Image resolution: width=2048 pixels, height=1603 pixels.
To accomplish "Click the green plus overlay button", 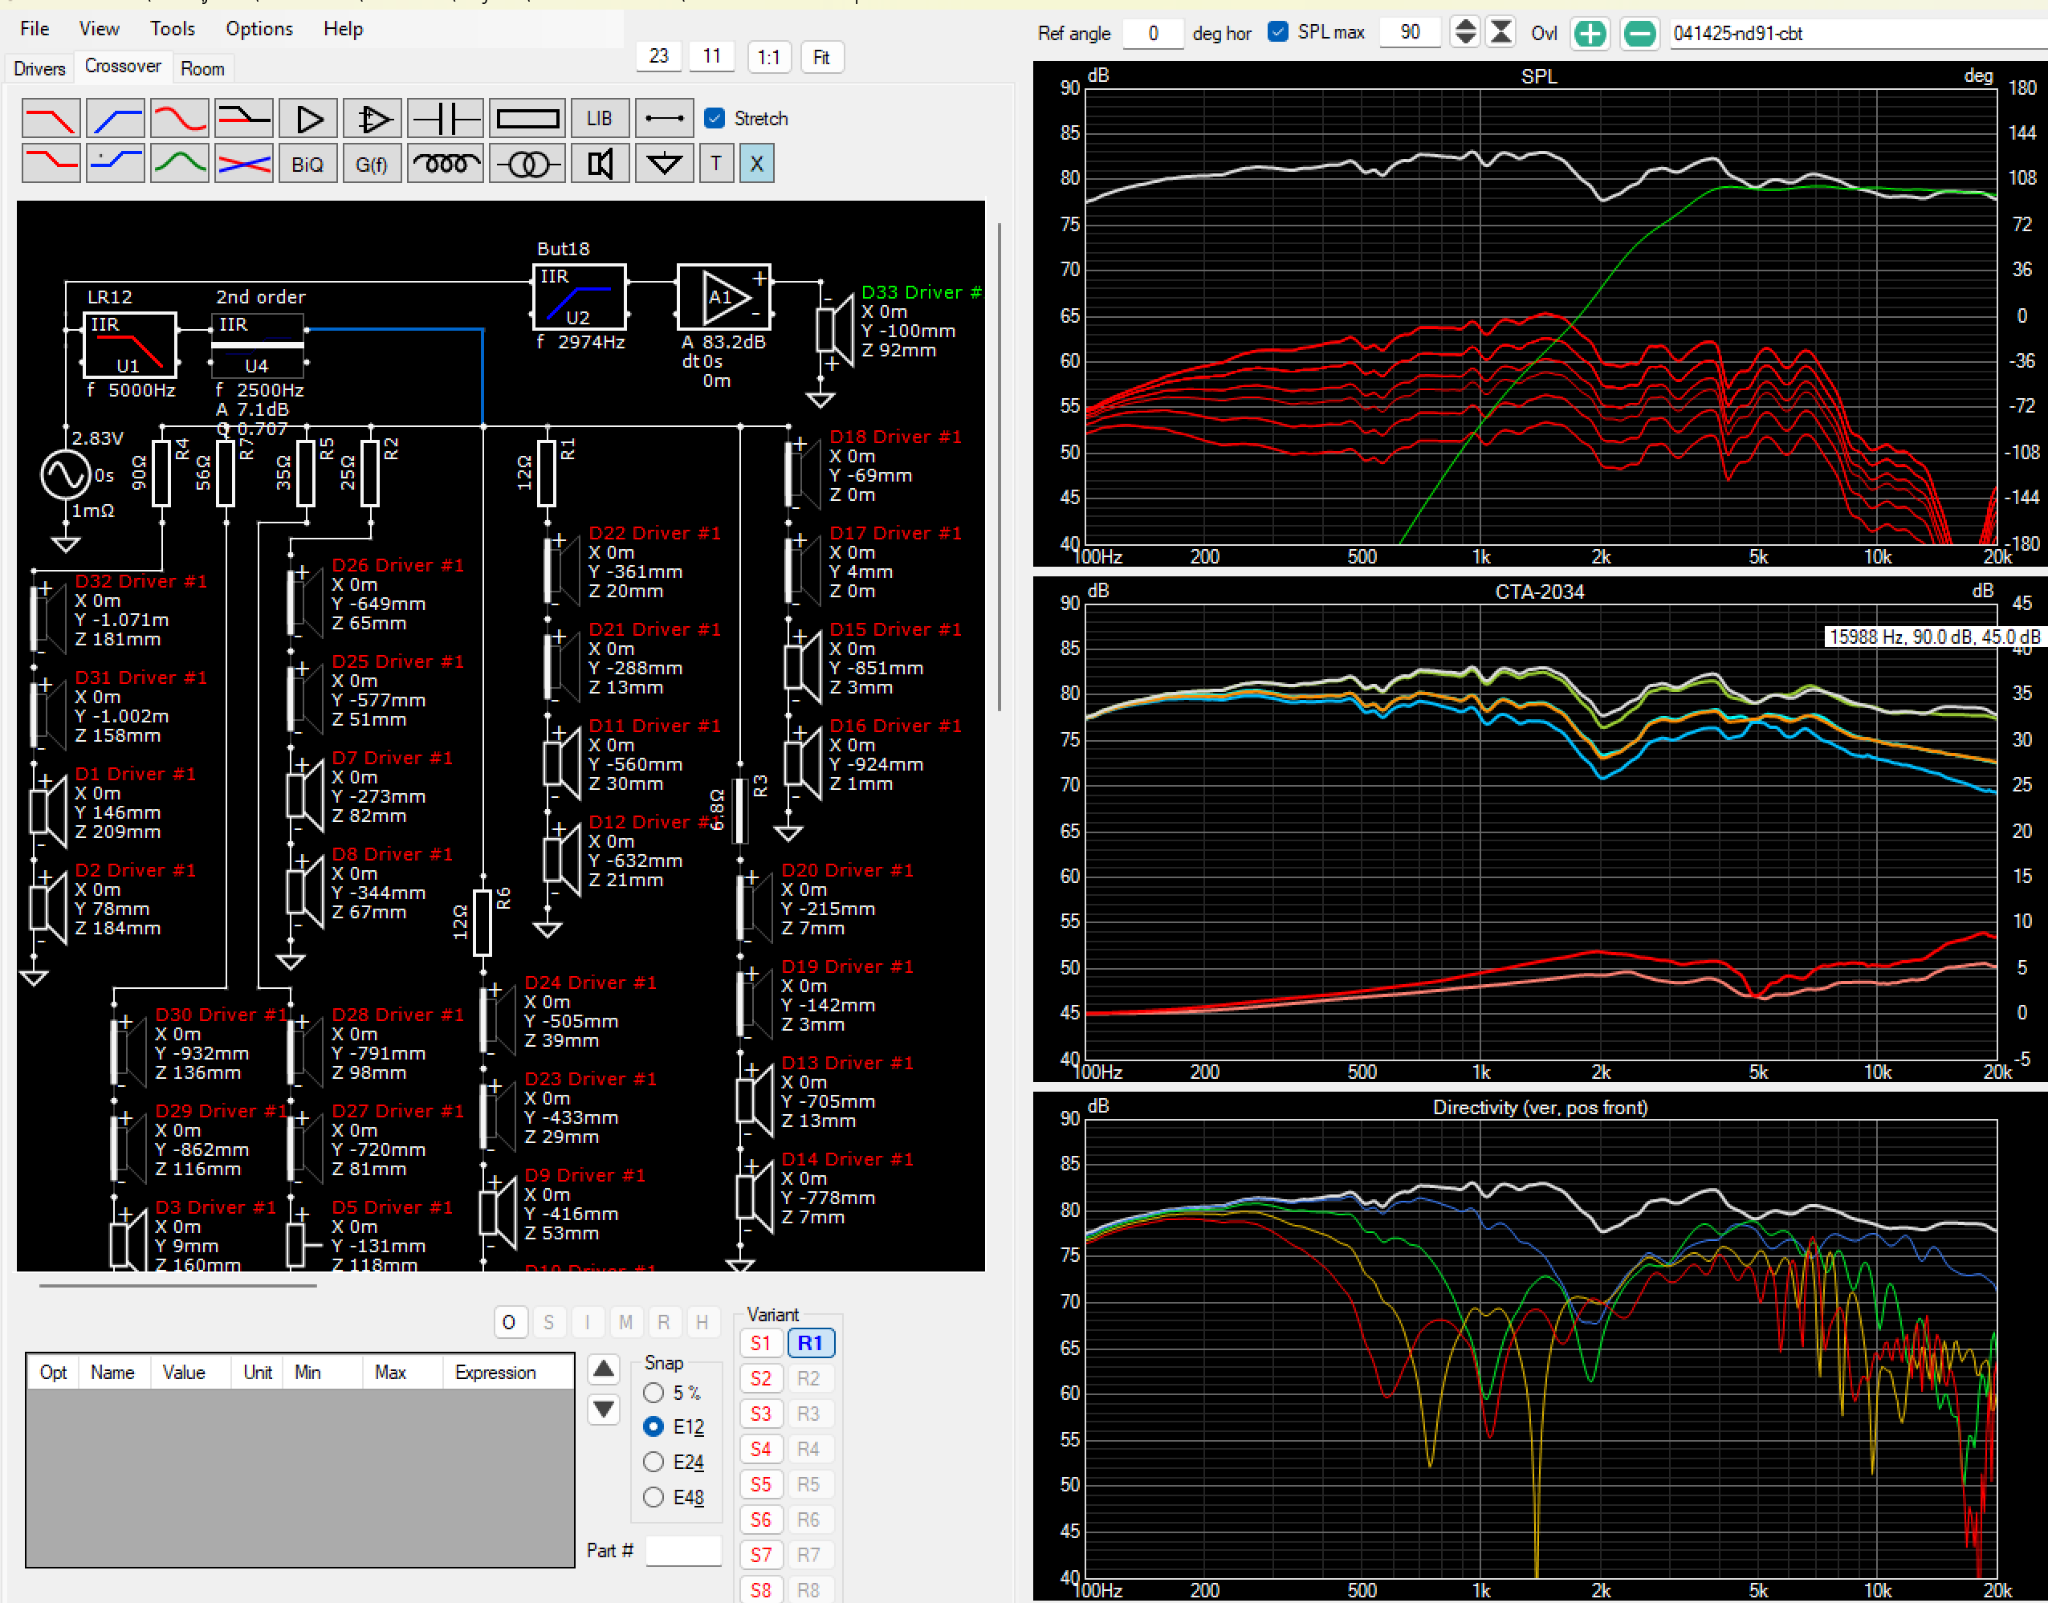I will [x=1590, y=33].
